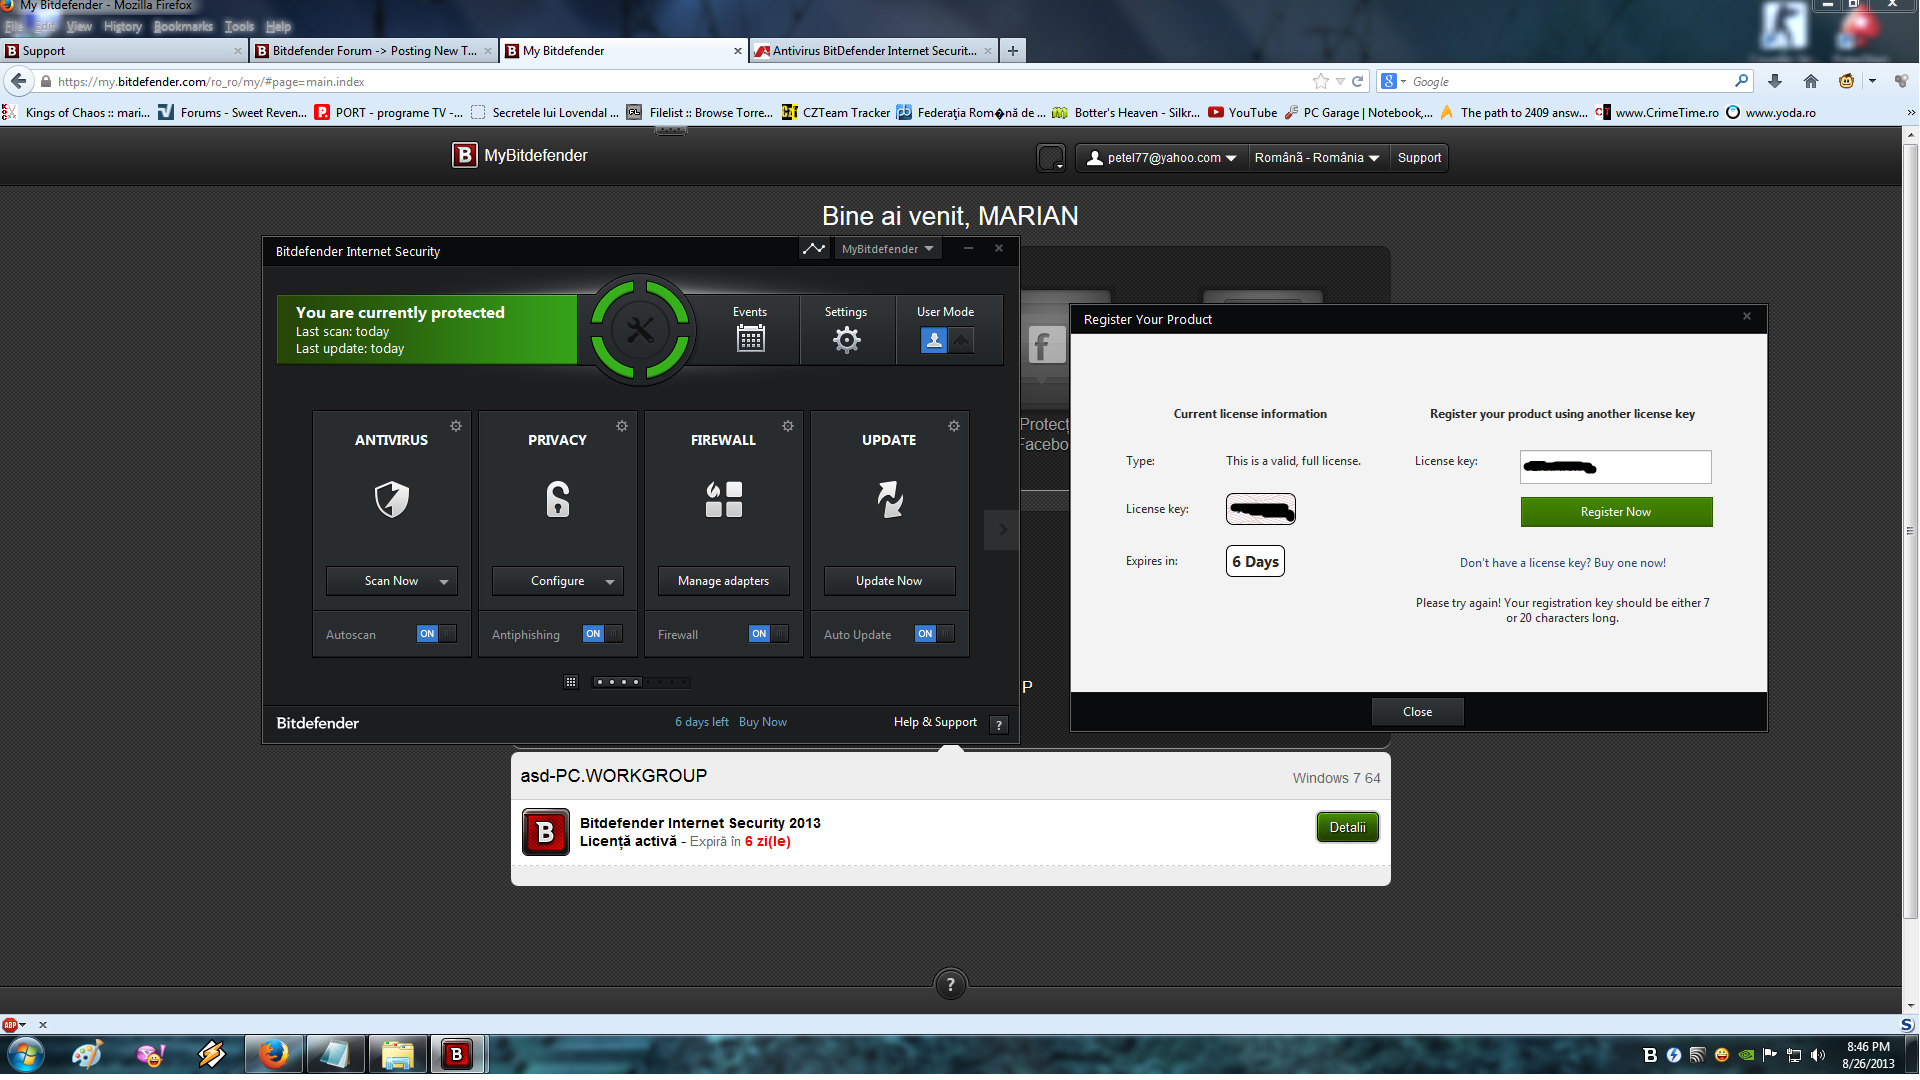1920x1080 pixels.
Task: Reload page with the refresh icon
Action: (x=1357, y=81)
